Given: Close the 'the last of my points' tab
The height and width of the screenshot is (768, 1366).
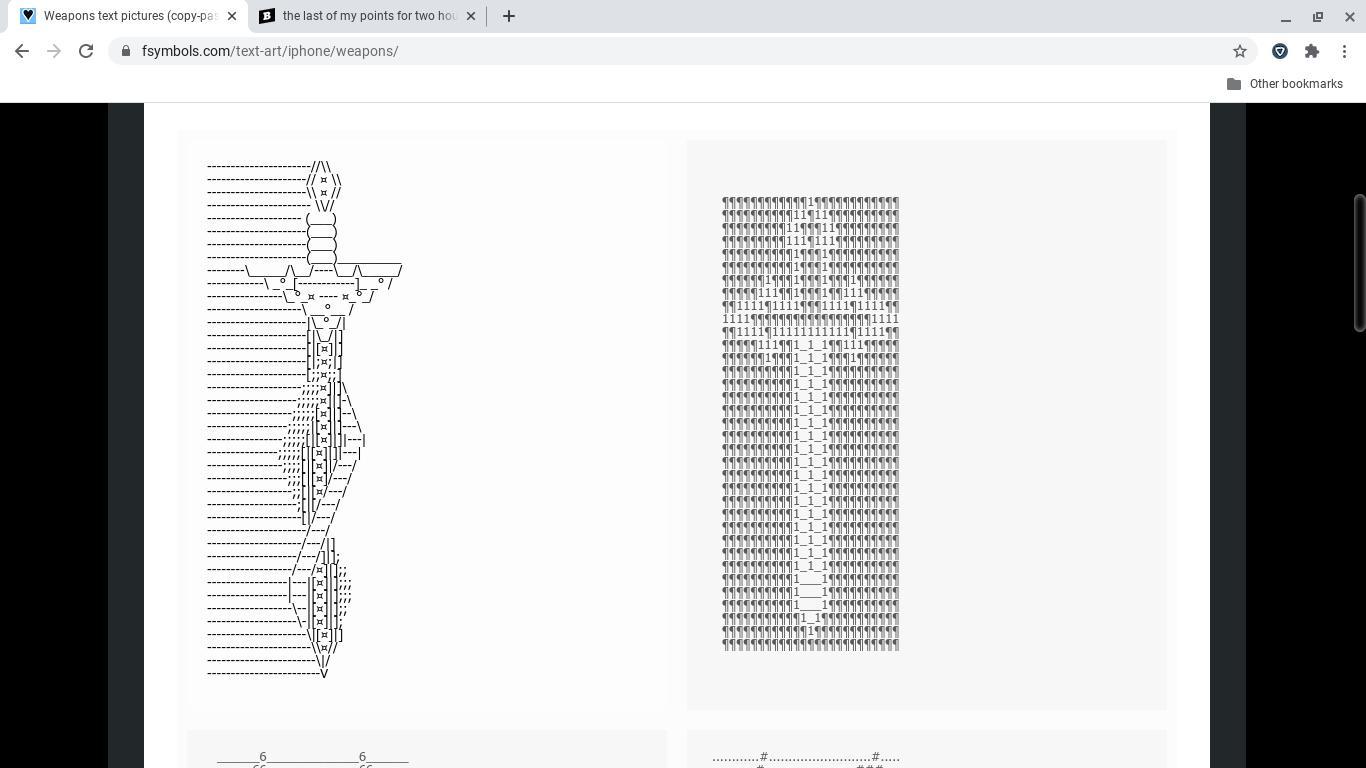Looking at the screenshot, I should click(x=471, y=16).
